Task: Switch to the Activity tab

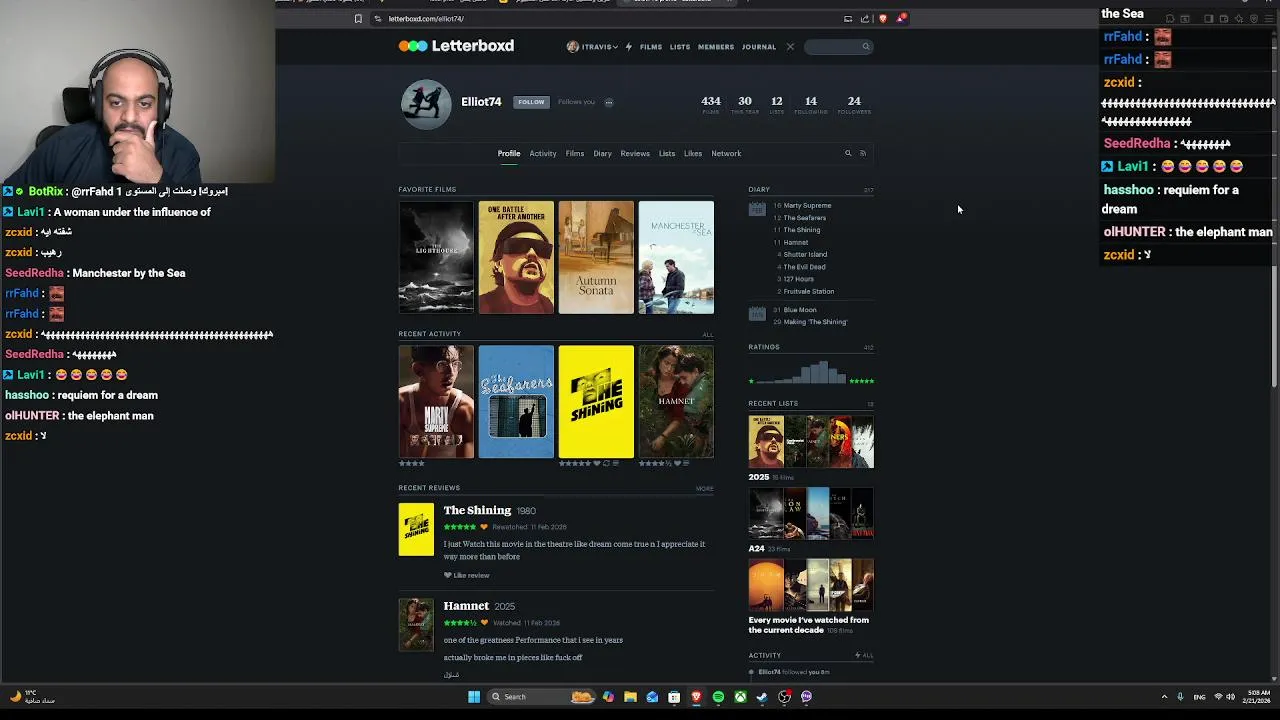Action: [543, 154]
